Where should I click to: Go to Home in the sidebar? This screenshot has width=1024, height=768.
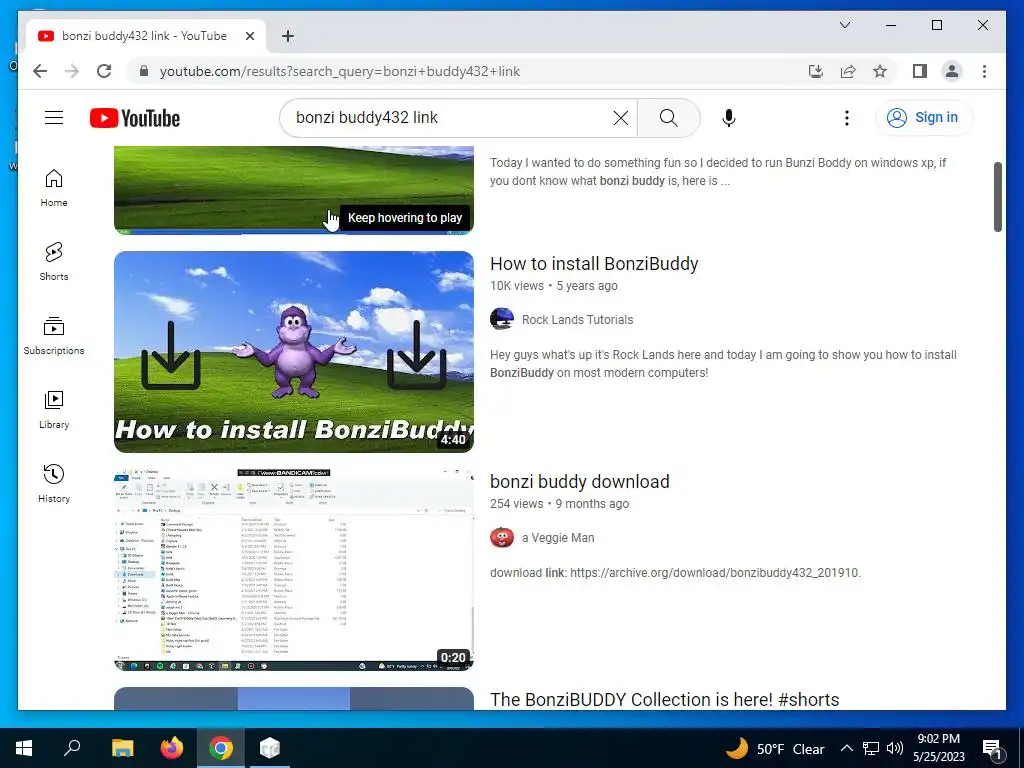pyautogui.click(x=54, y=188)
